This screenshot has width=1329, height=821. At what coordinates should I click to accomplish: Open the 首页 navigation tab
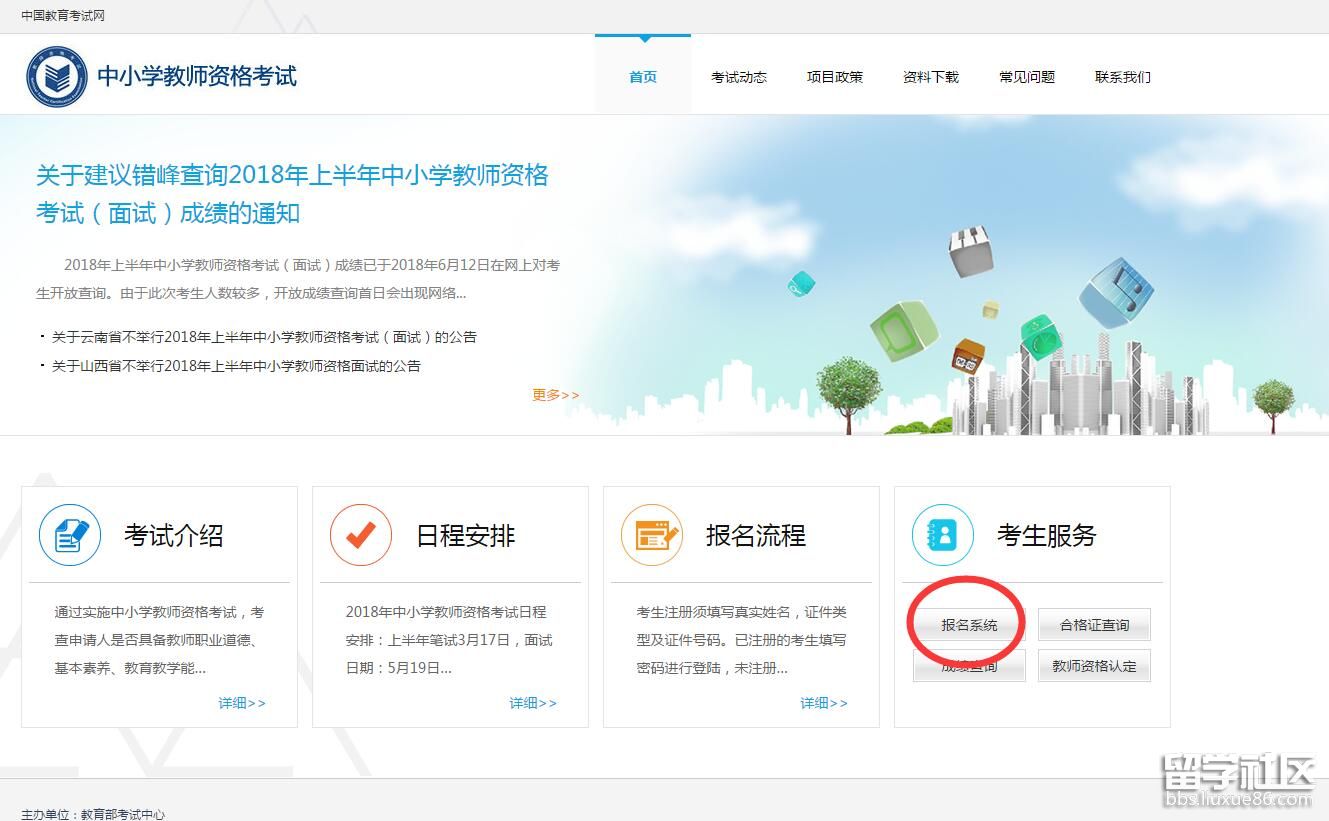coord(643,77)
